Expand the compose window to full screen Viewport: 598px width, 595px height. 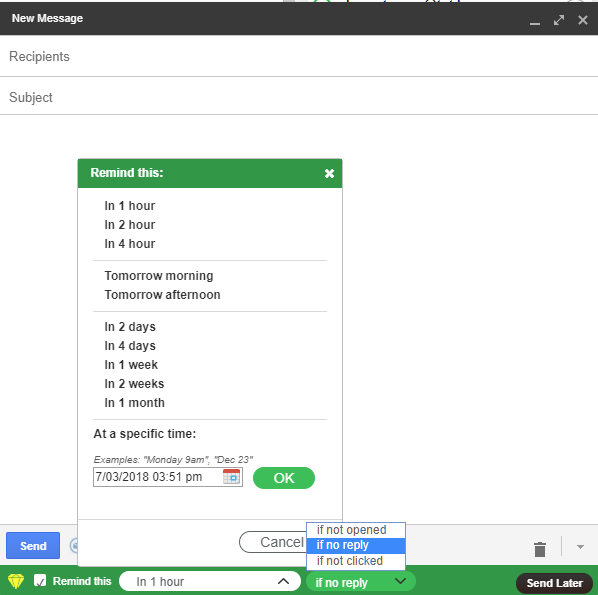tap(559, 20)
